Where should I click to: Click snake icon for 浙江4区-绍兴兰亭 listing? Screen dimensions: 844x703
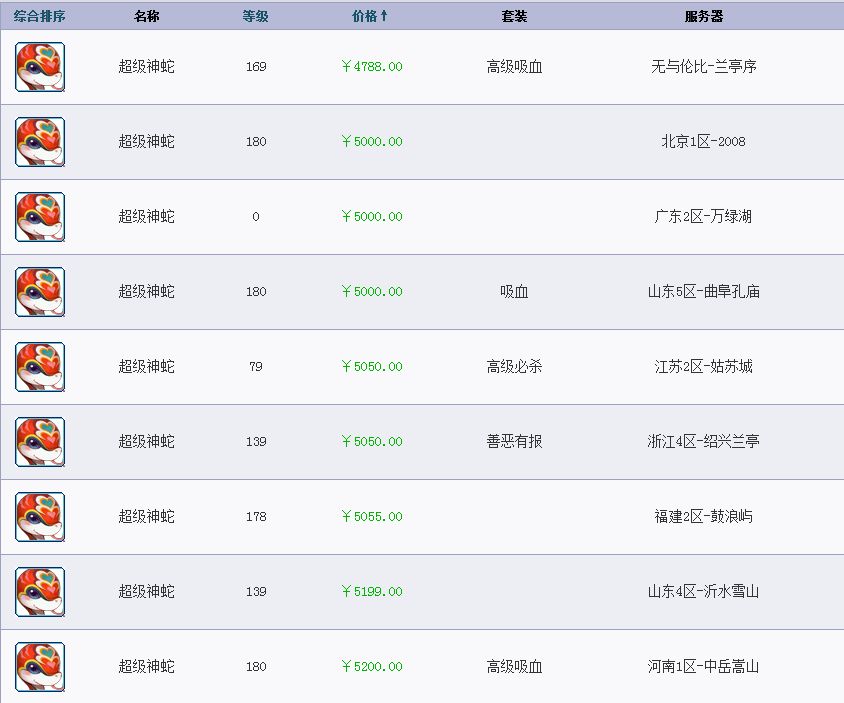pos(40,442)
